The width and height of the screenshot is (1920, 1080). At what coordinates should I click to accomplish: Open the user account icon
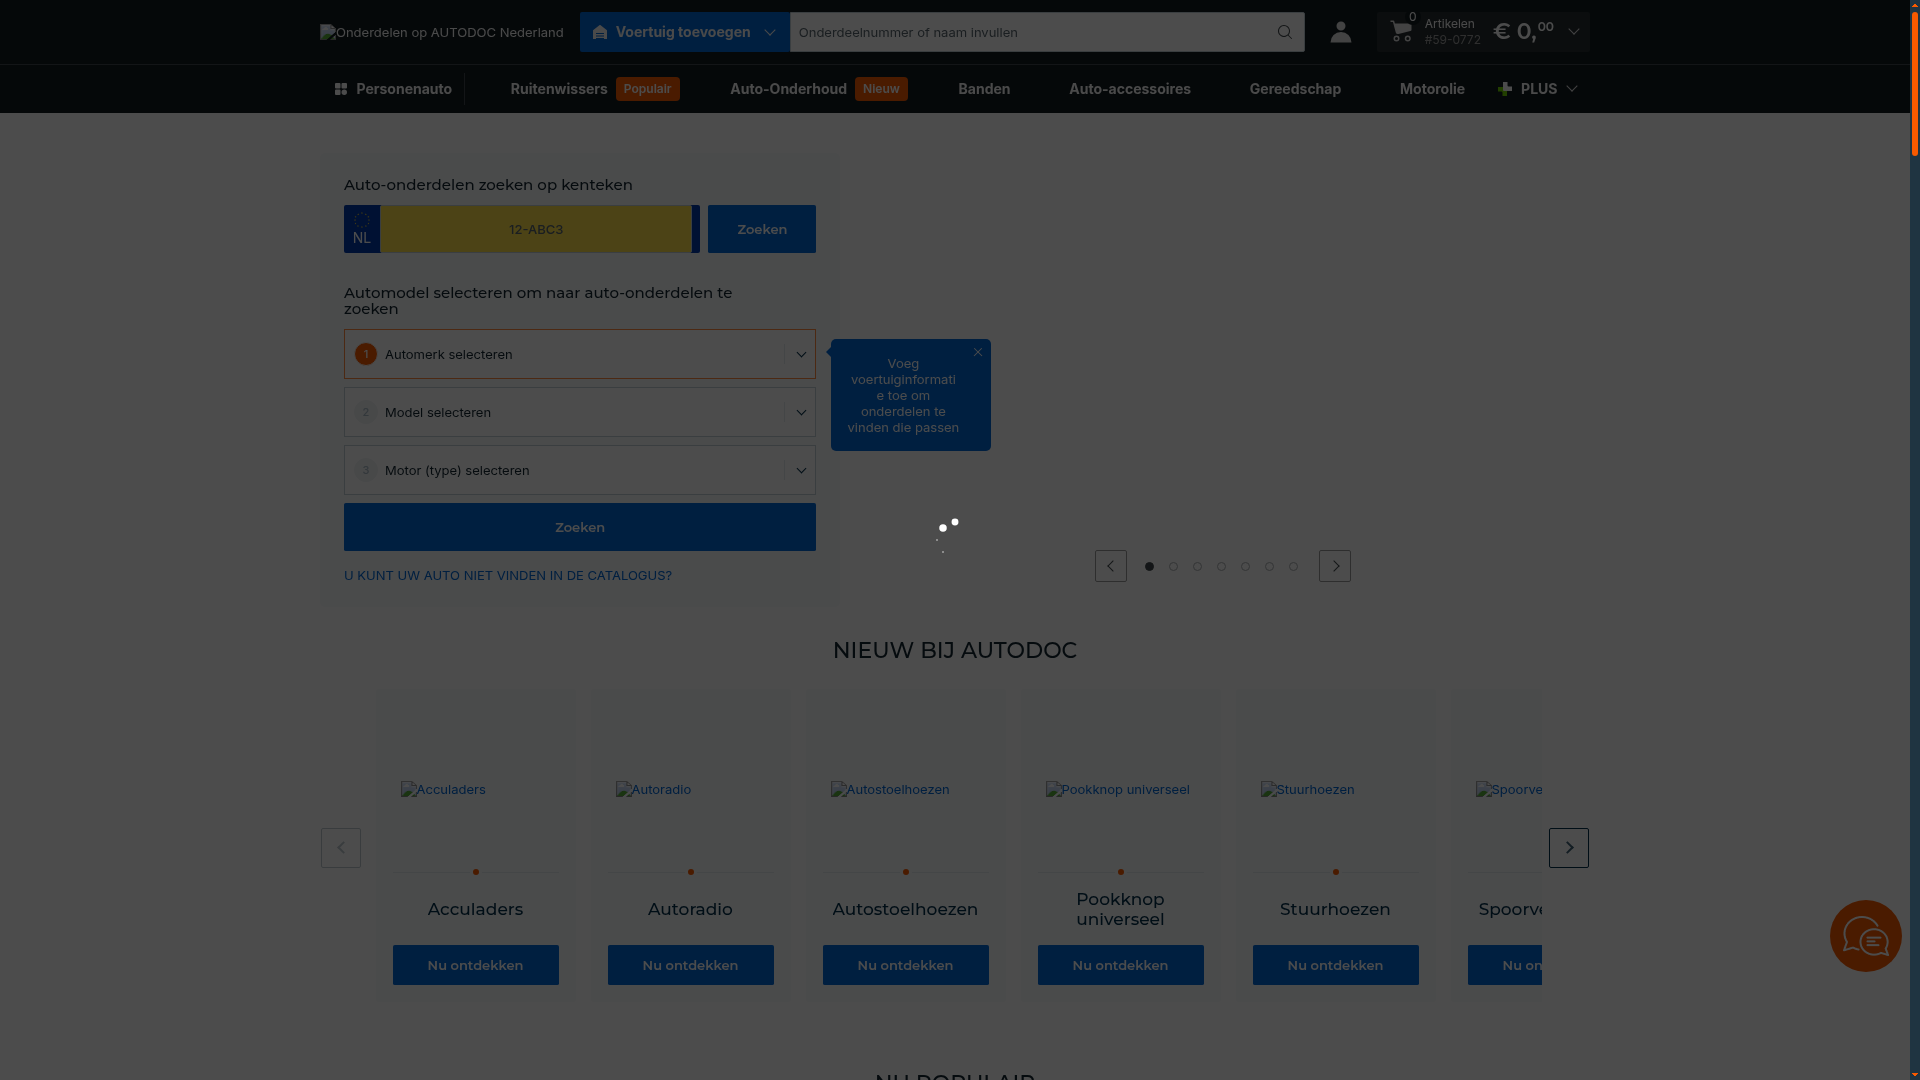(x=1340, y=32)
